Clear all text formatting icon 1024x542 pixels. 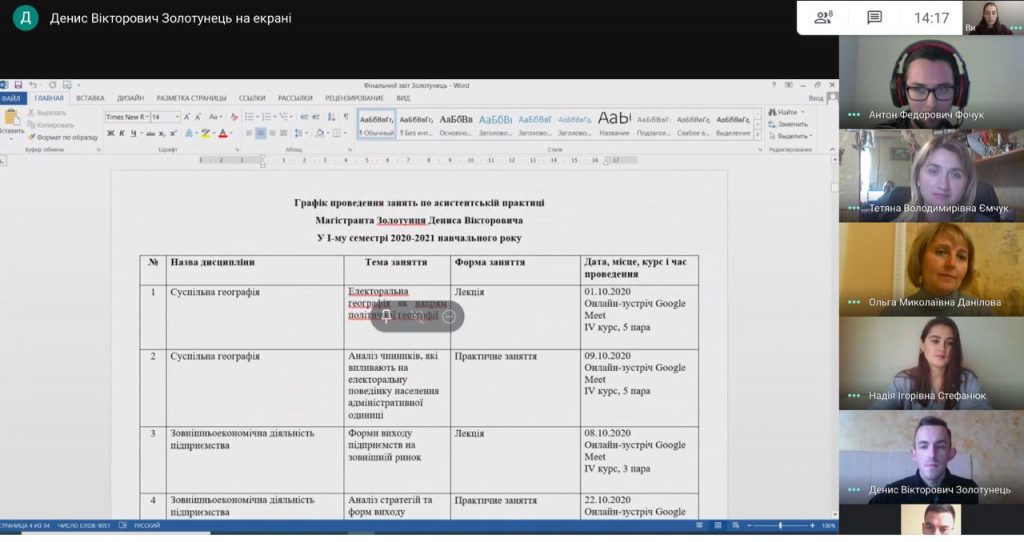(x=234, y=117)
